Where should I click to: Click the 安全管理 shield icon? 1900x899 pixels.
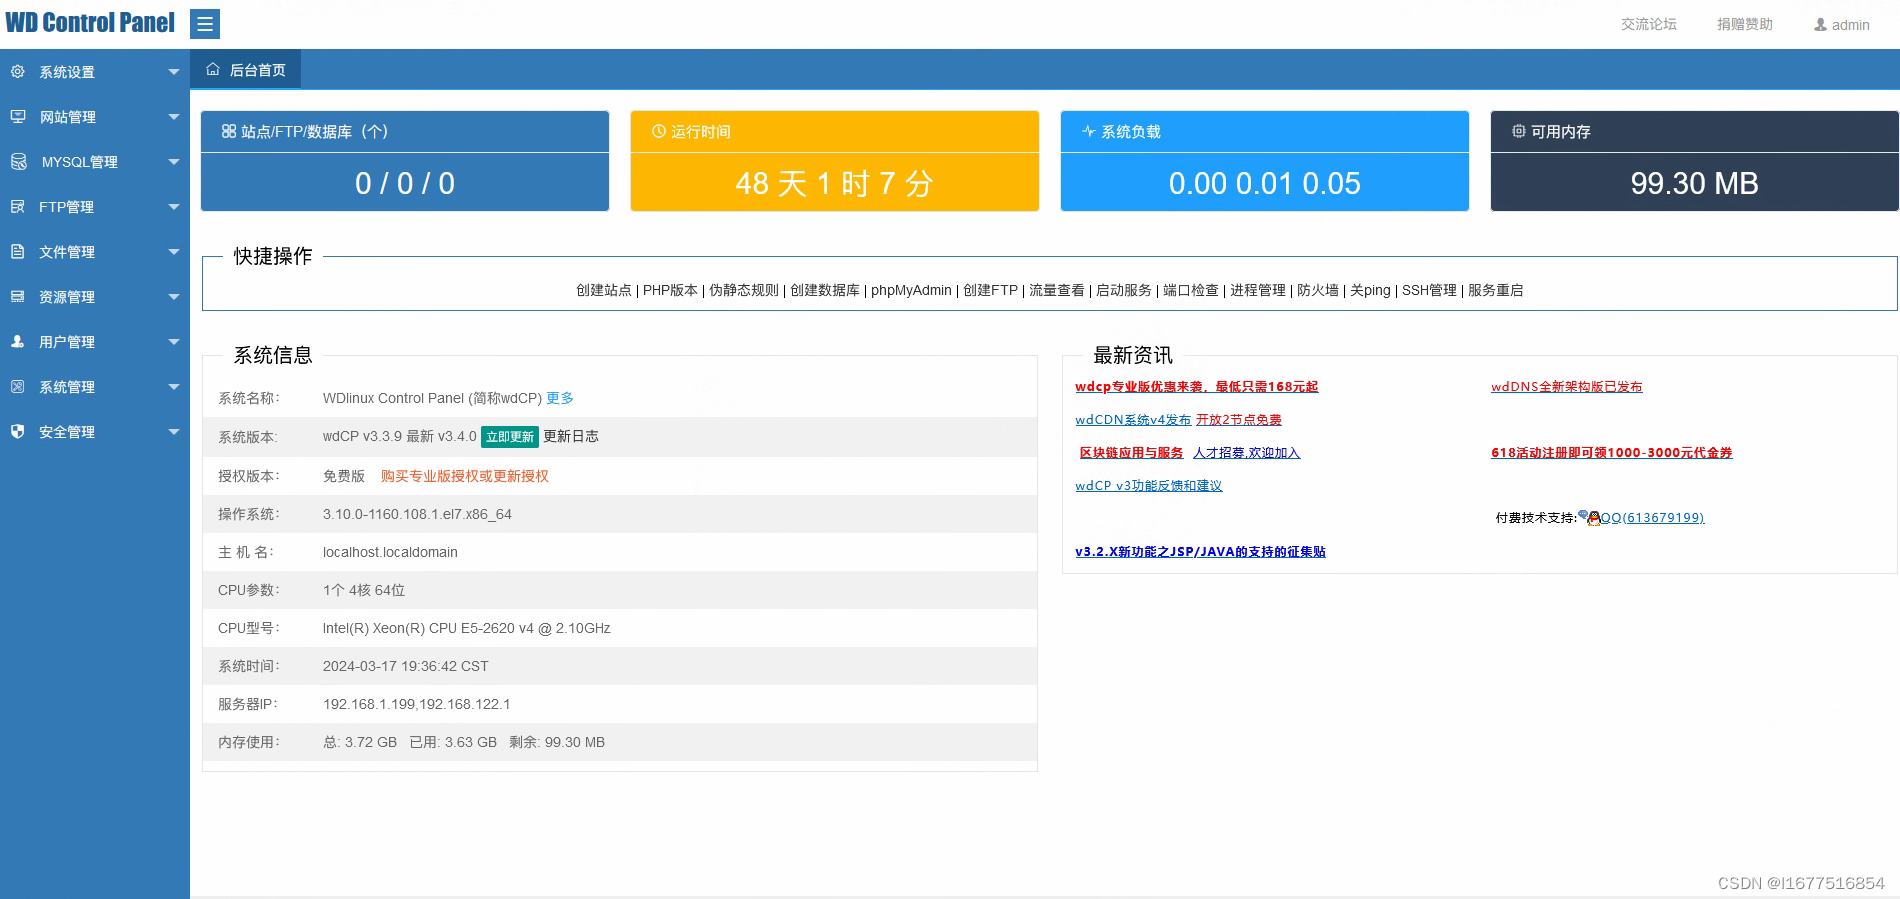coord(17,432)
